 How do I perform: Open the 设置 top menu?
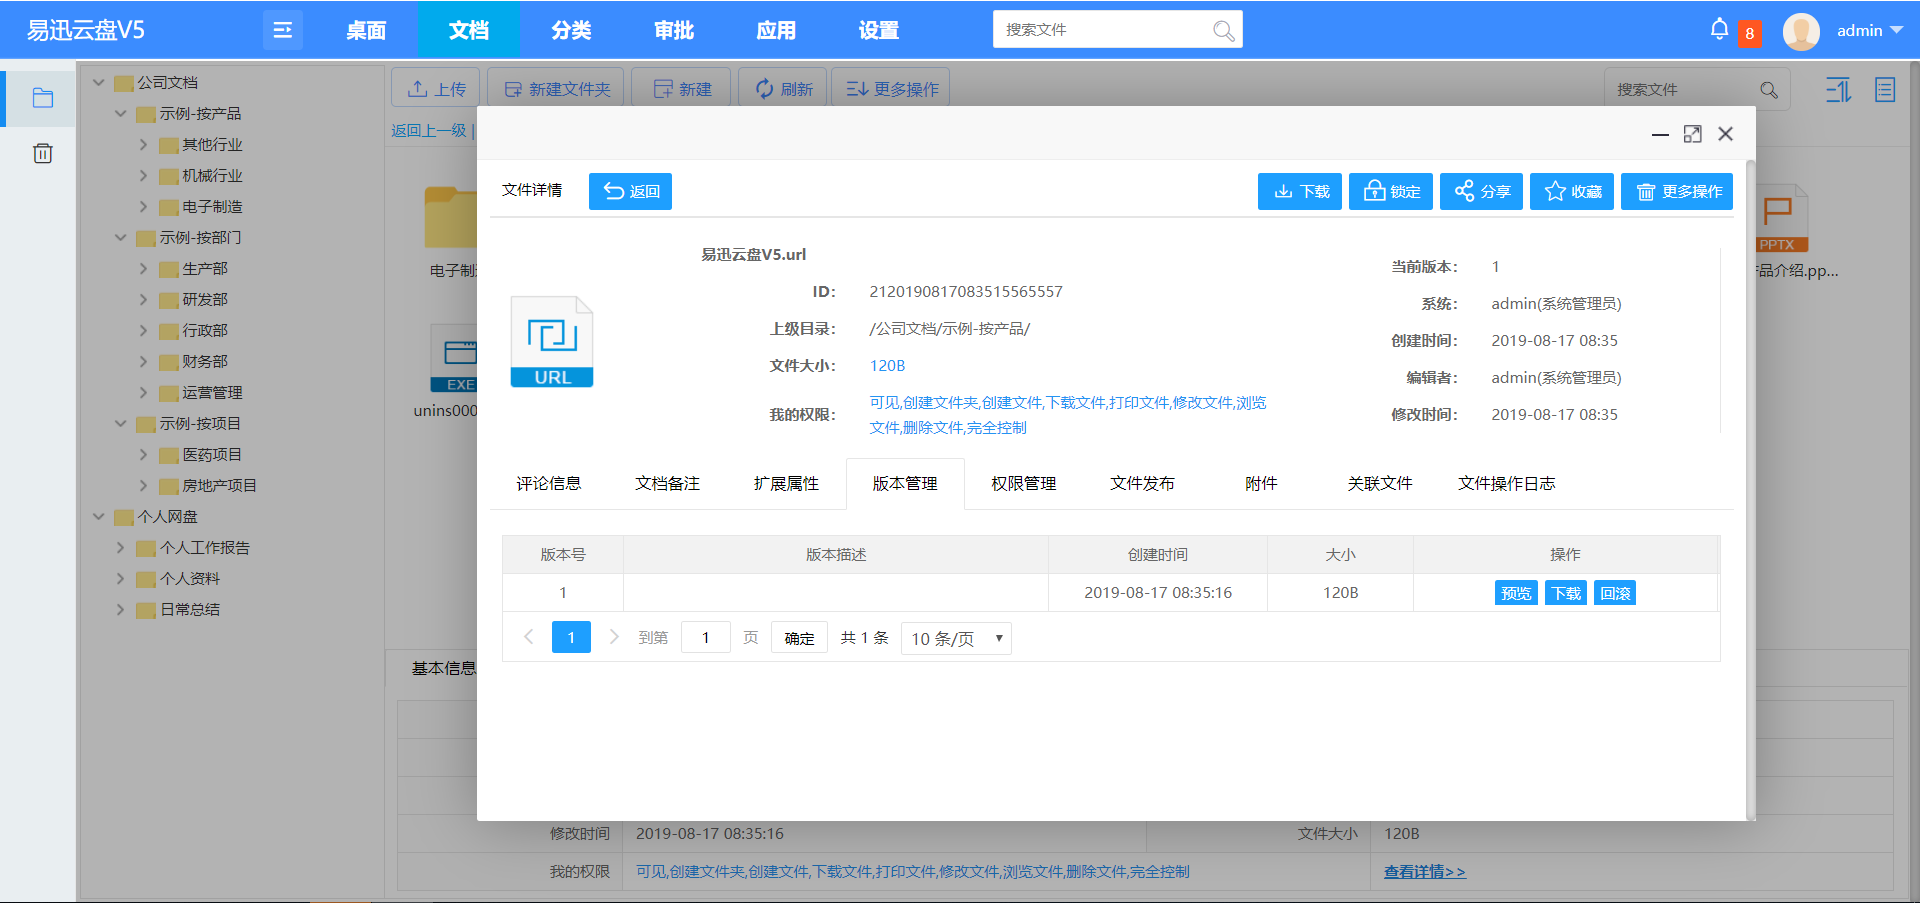point(879,30)
